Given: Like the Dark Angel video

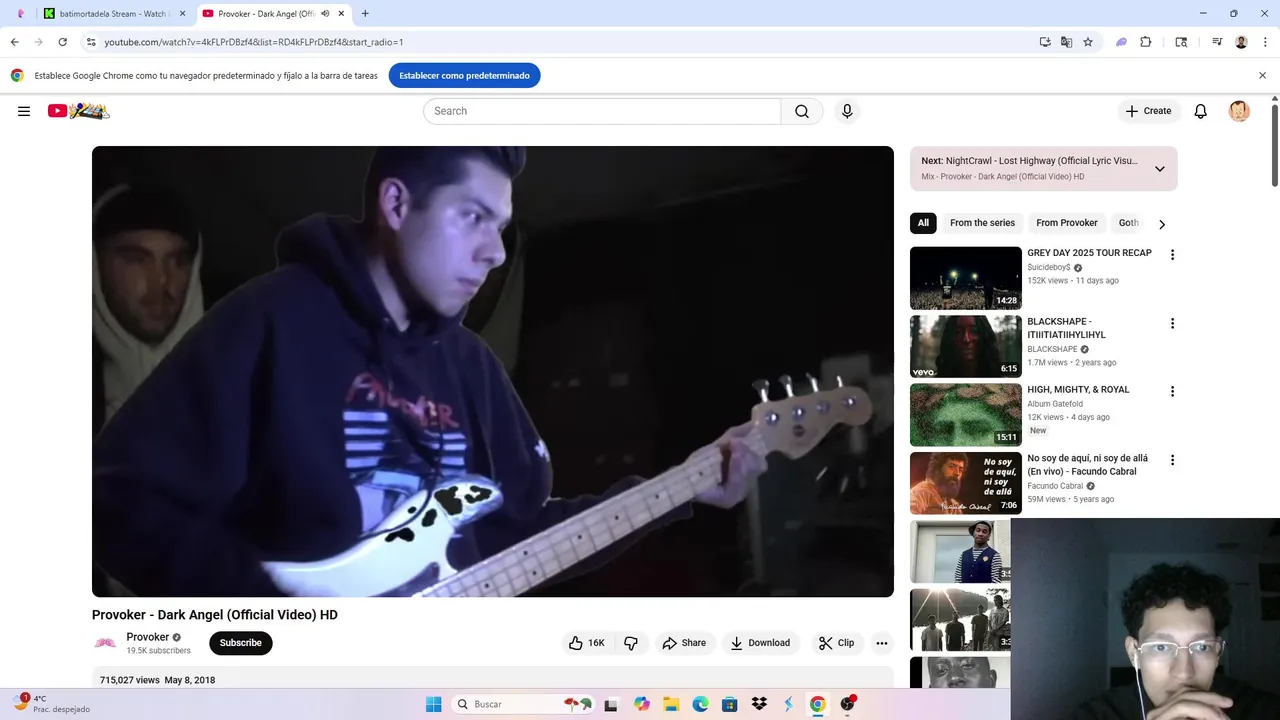Looking at the screenshot, I should (587, 643).
